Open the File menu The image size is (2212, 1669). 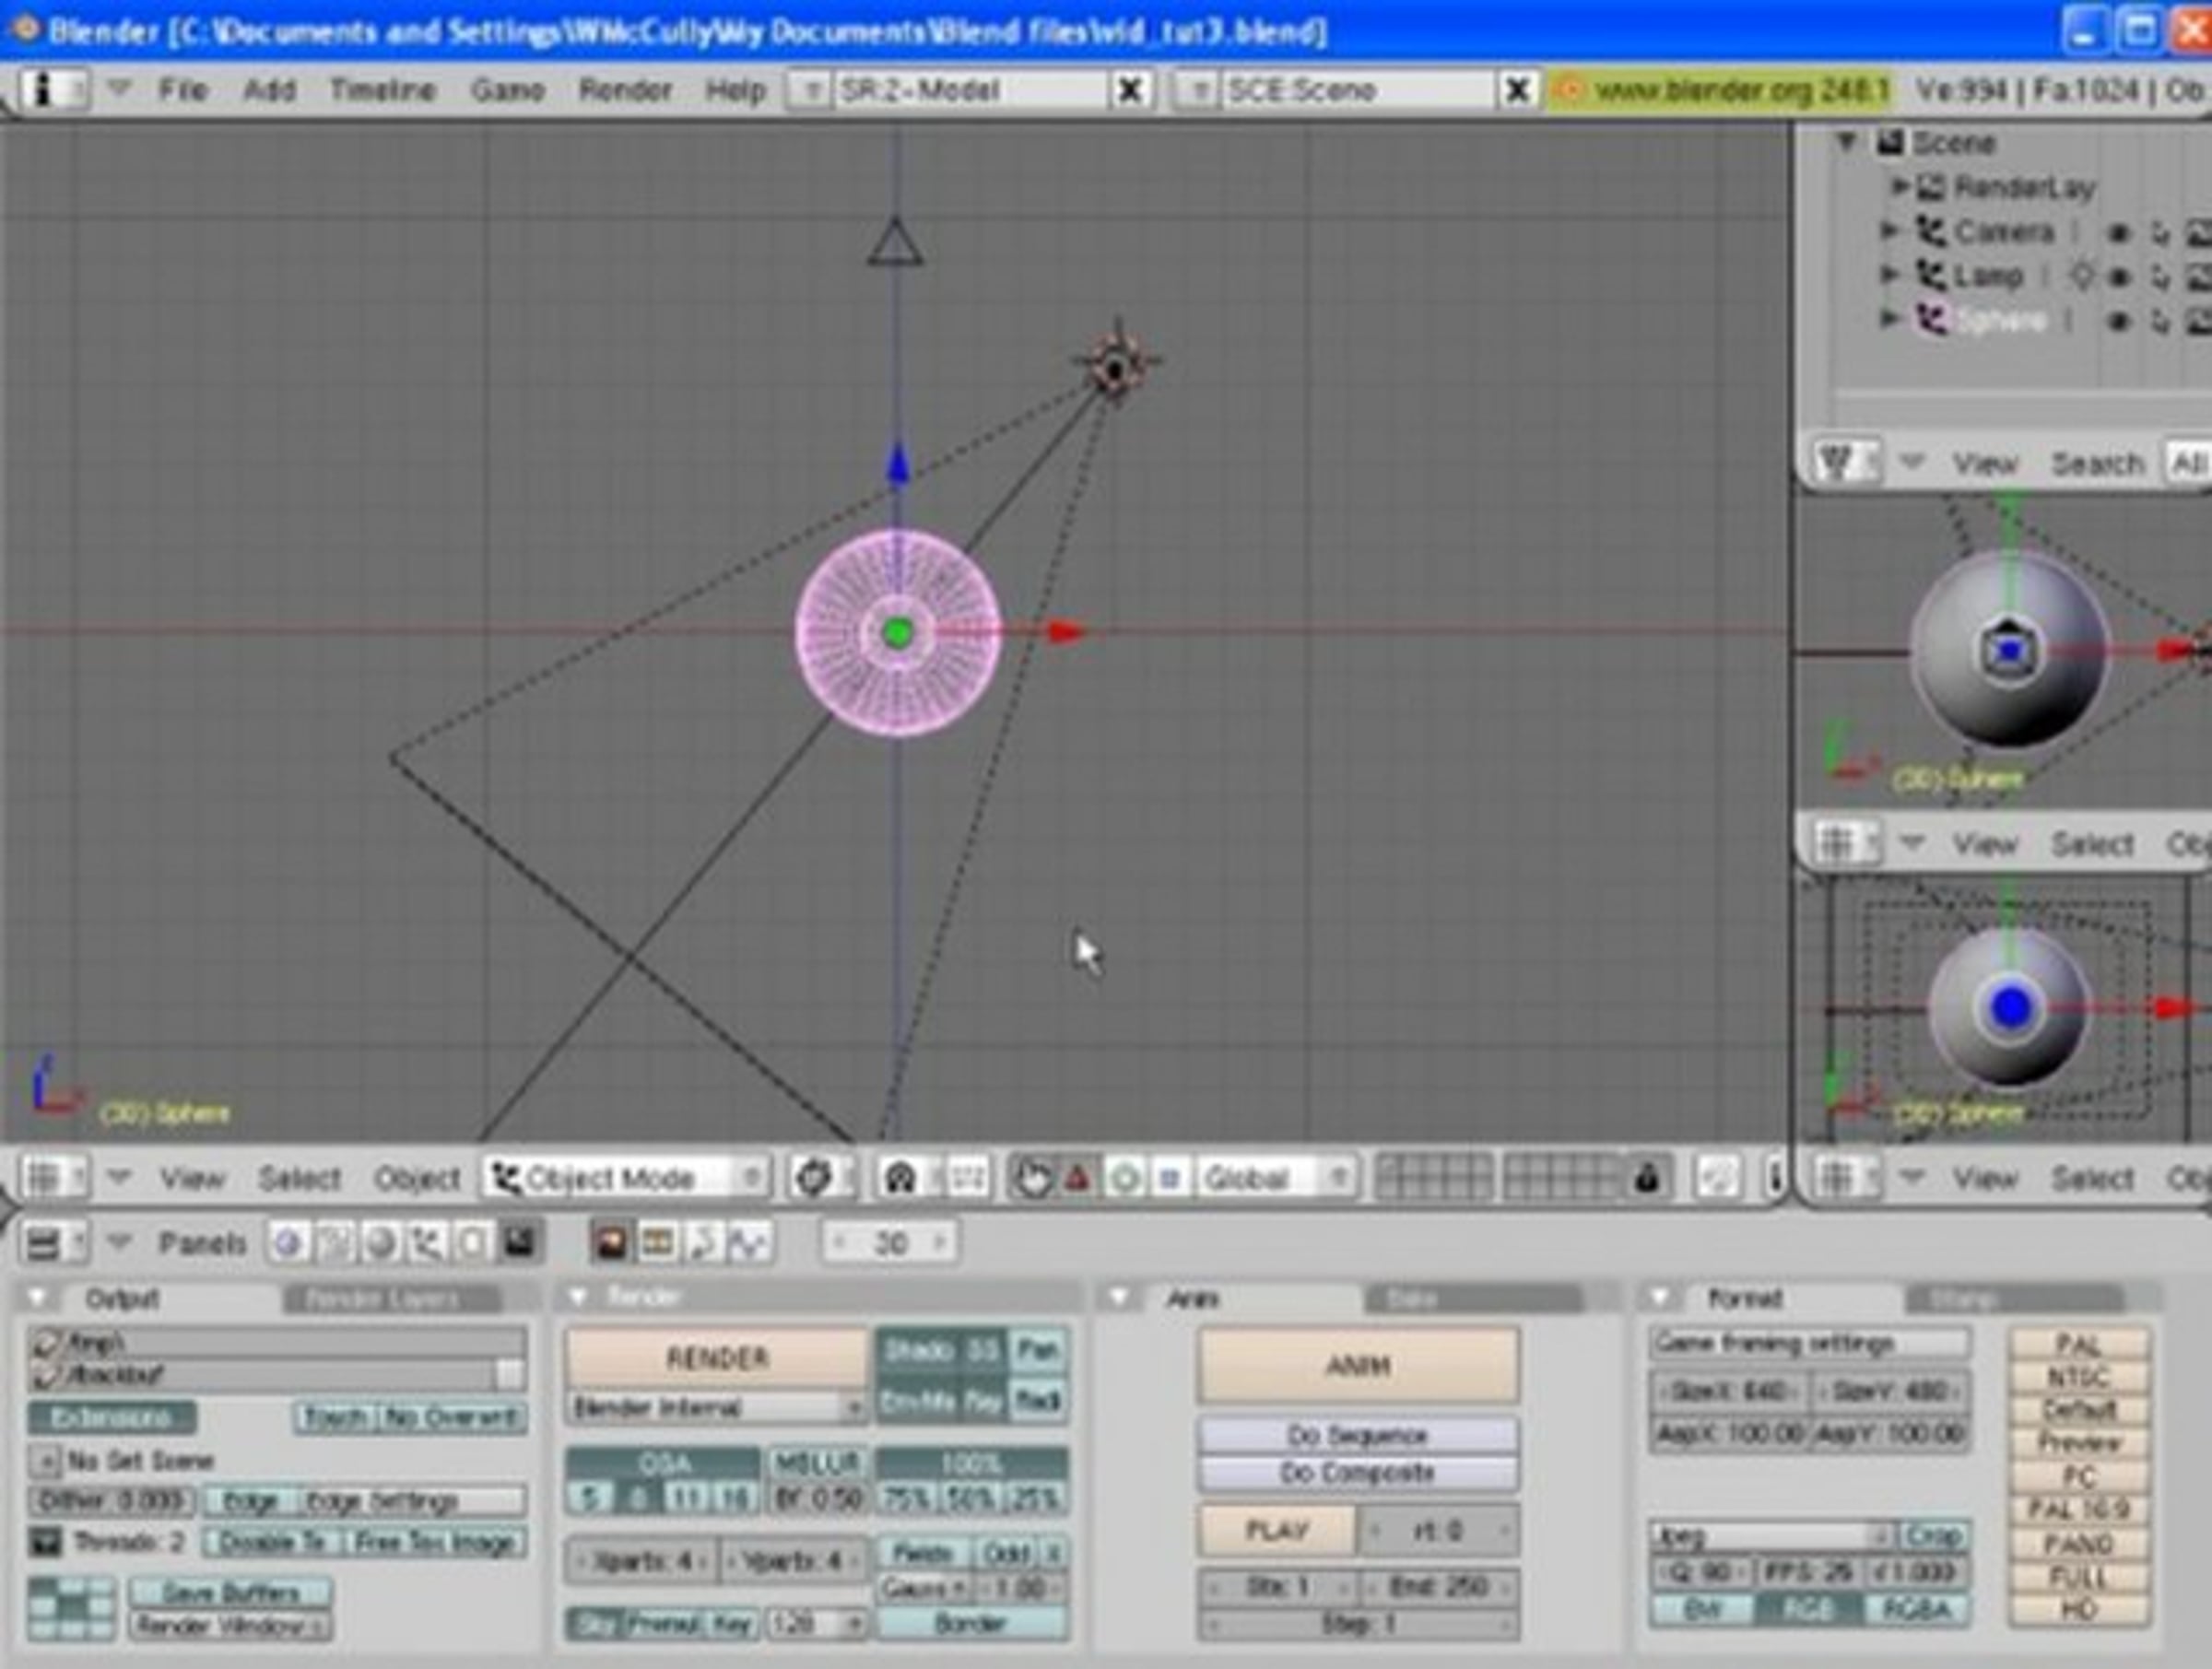click(x=184, y=90)
